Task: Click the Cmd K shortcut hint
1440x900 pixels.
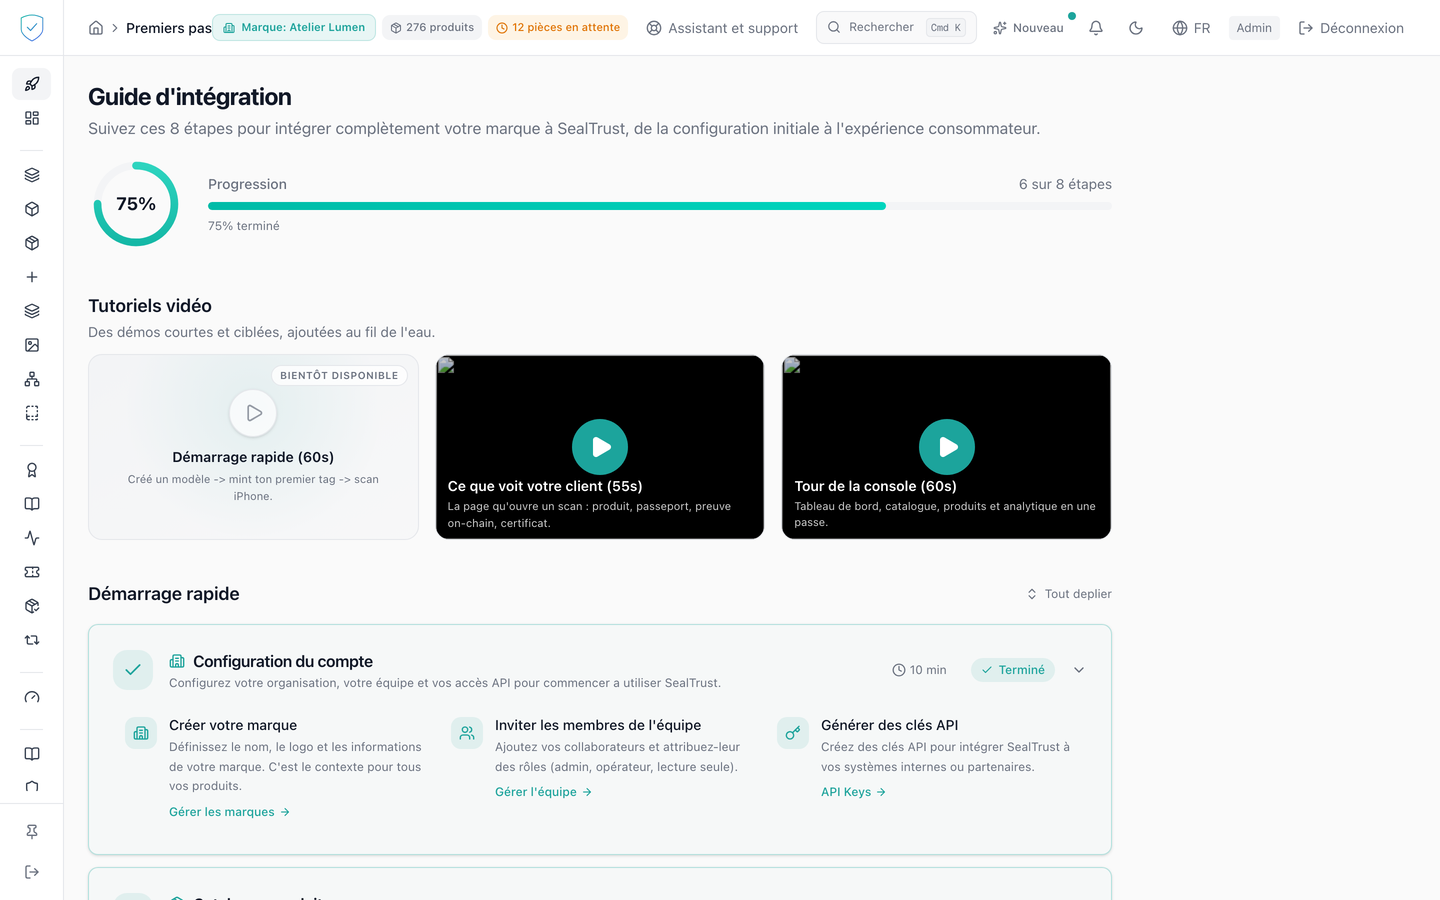Action: (946, 28)
